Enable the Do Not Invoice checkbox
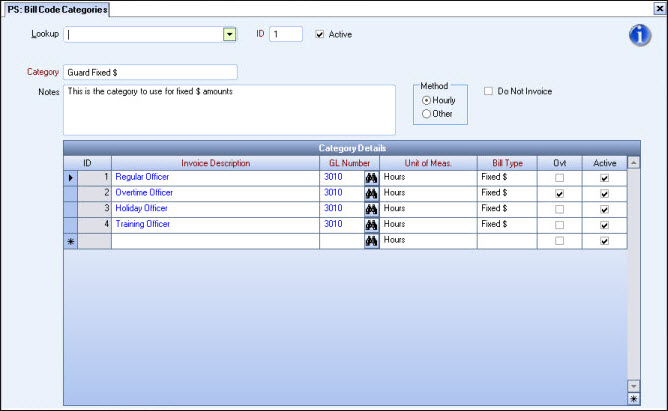The image size is (668, 411). [488, 92]
